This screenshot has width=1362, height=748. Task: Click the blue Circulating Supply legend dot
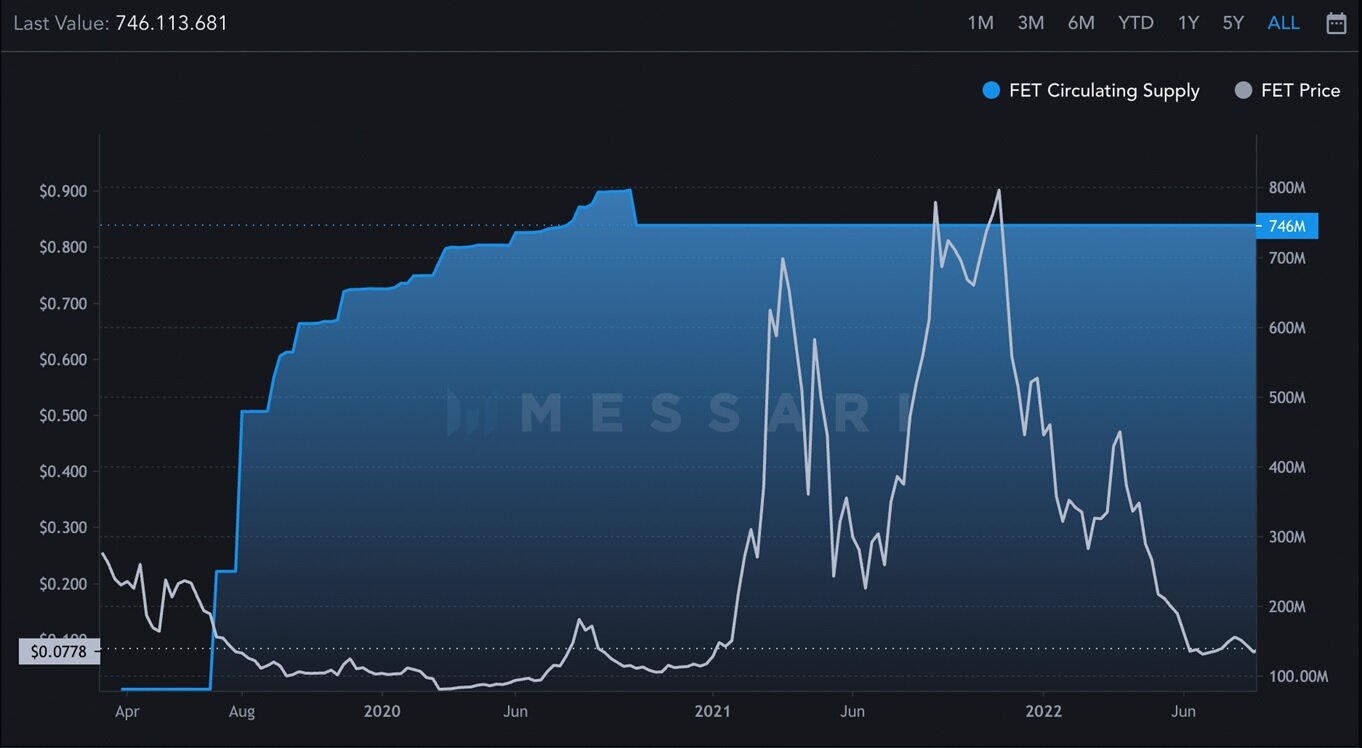pos(991,90)
